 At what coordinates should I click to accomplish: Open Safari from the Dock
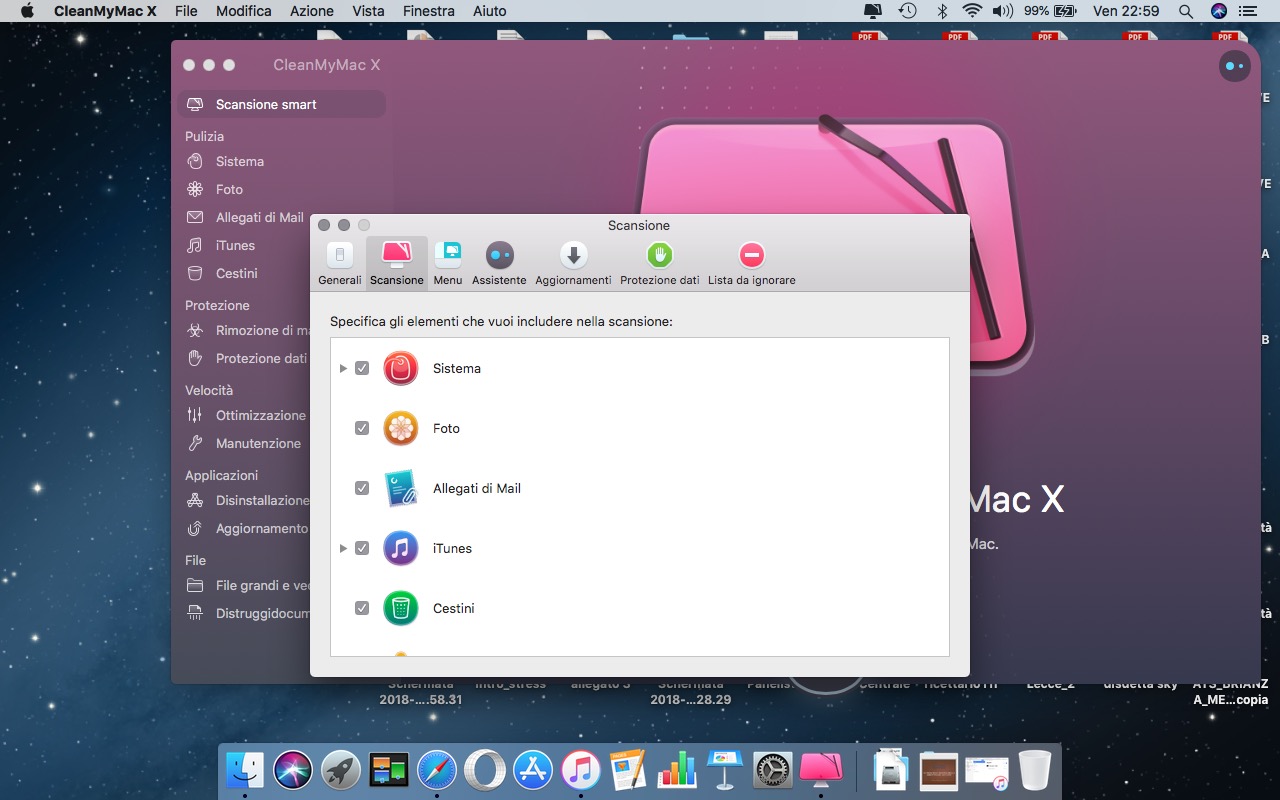pos(437,770)
